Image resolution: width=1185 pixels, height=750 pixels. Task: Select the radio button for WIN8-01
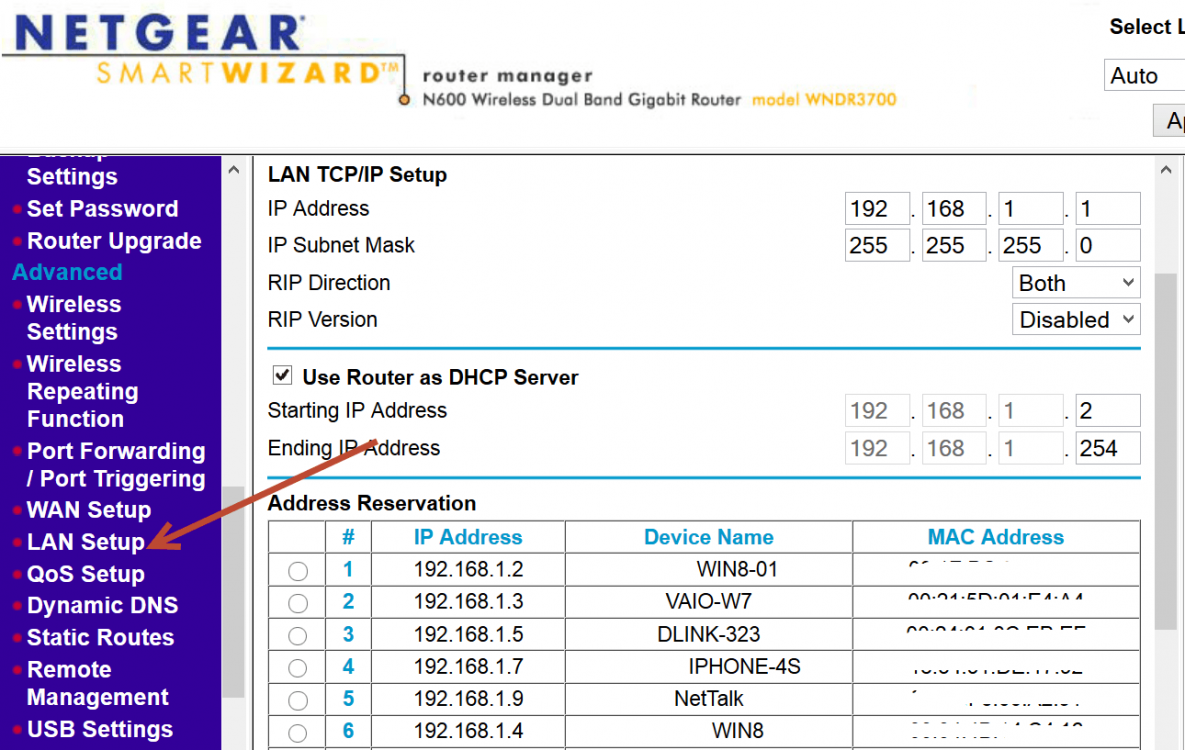(x=298, y=571)
